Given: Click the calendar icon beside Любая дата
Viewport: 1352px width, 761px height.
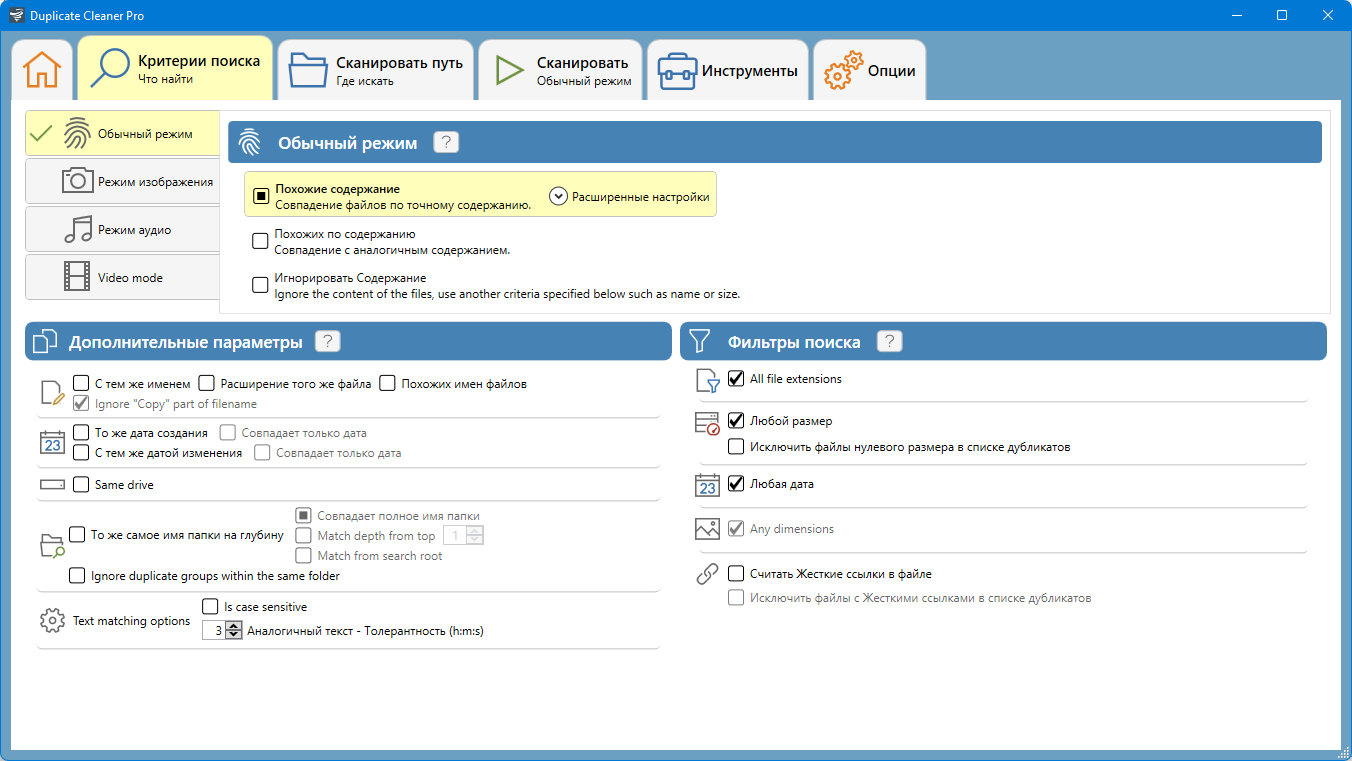Looking at the screenshot, I should (707, 485).
